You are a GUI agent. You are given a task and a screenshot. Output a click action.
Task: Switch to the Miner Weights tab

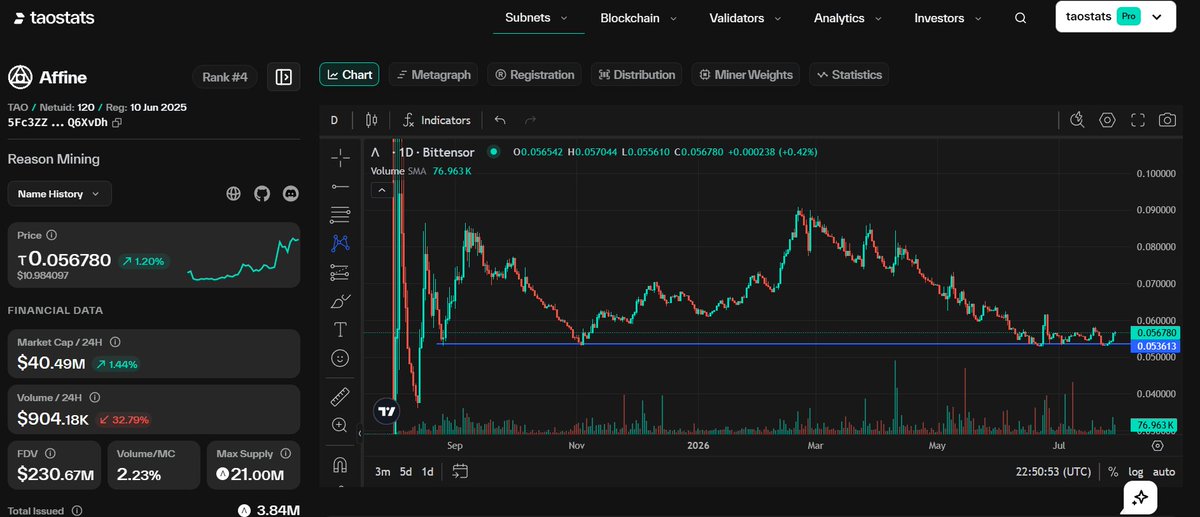click(x=746, y=74)
